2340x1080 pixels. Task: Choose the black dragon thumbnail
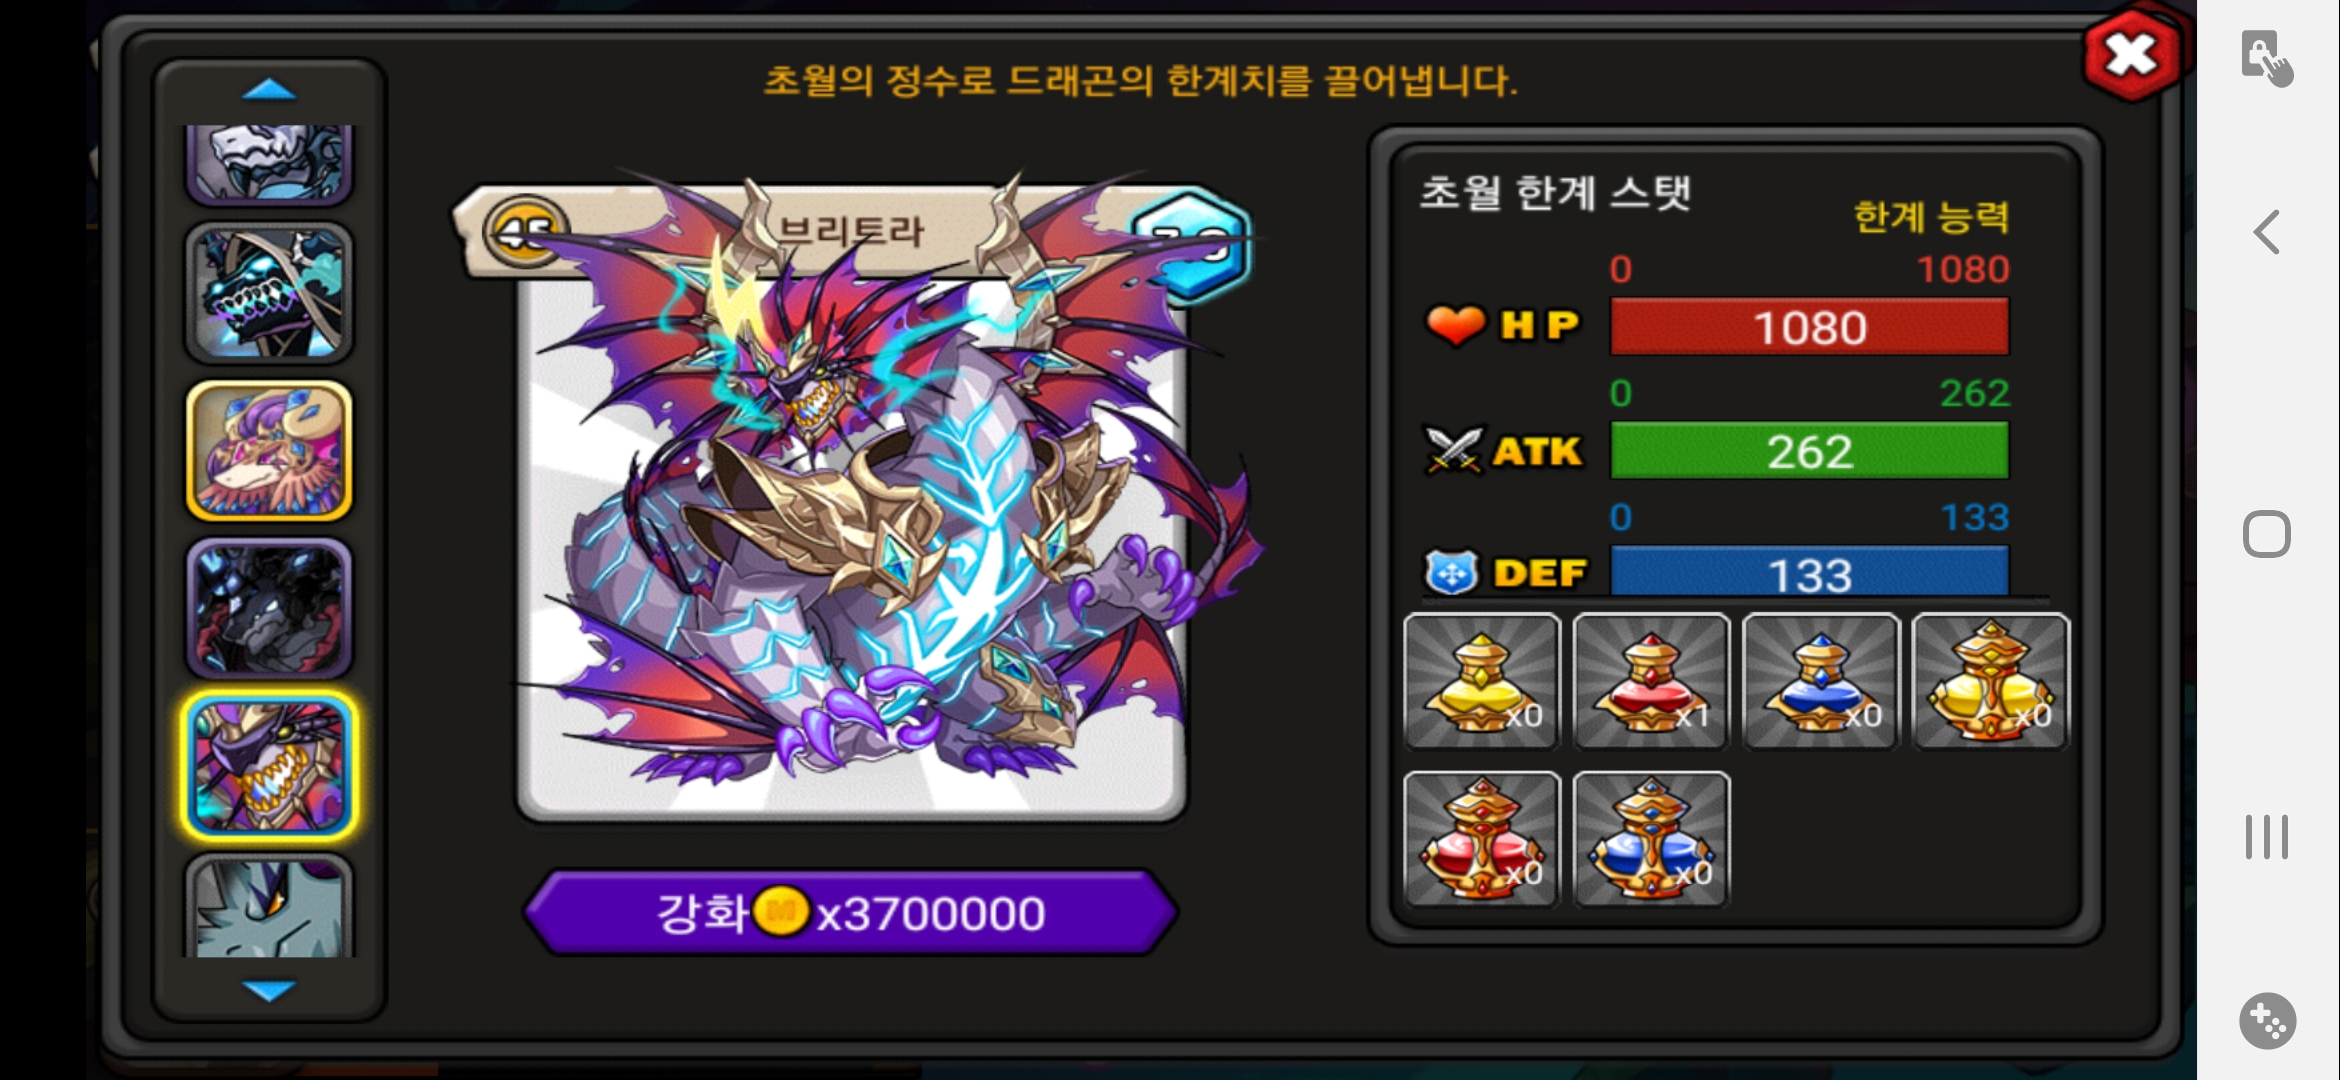click(x=269, y=608)
